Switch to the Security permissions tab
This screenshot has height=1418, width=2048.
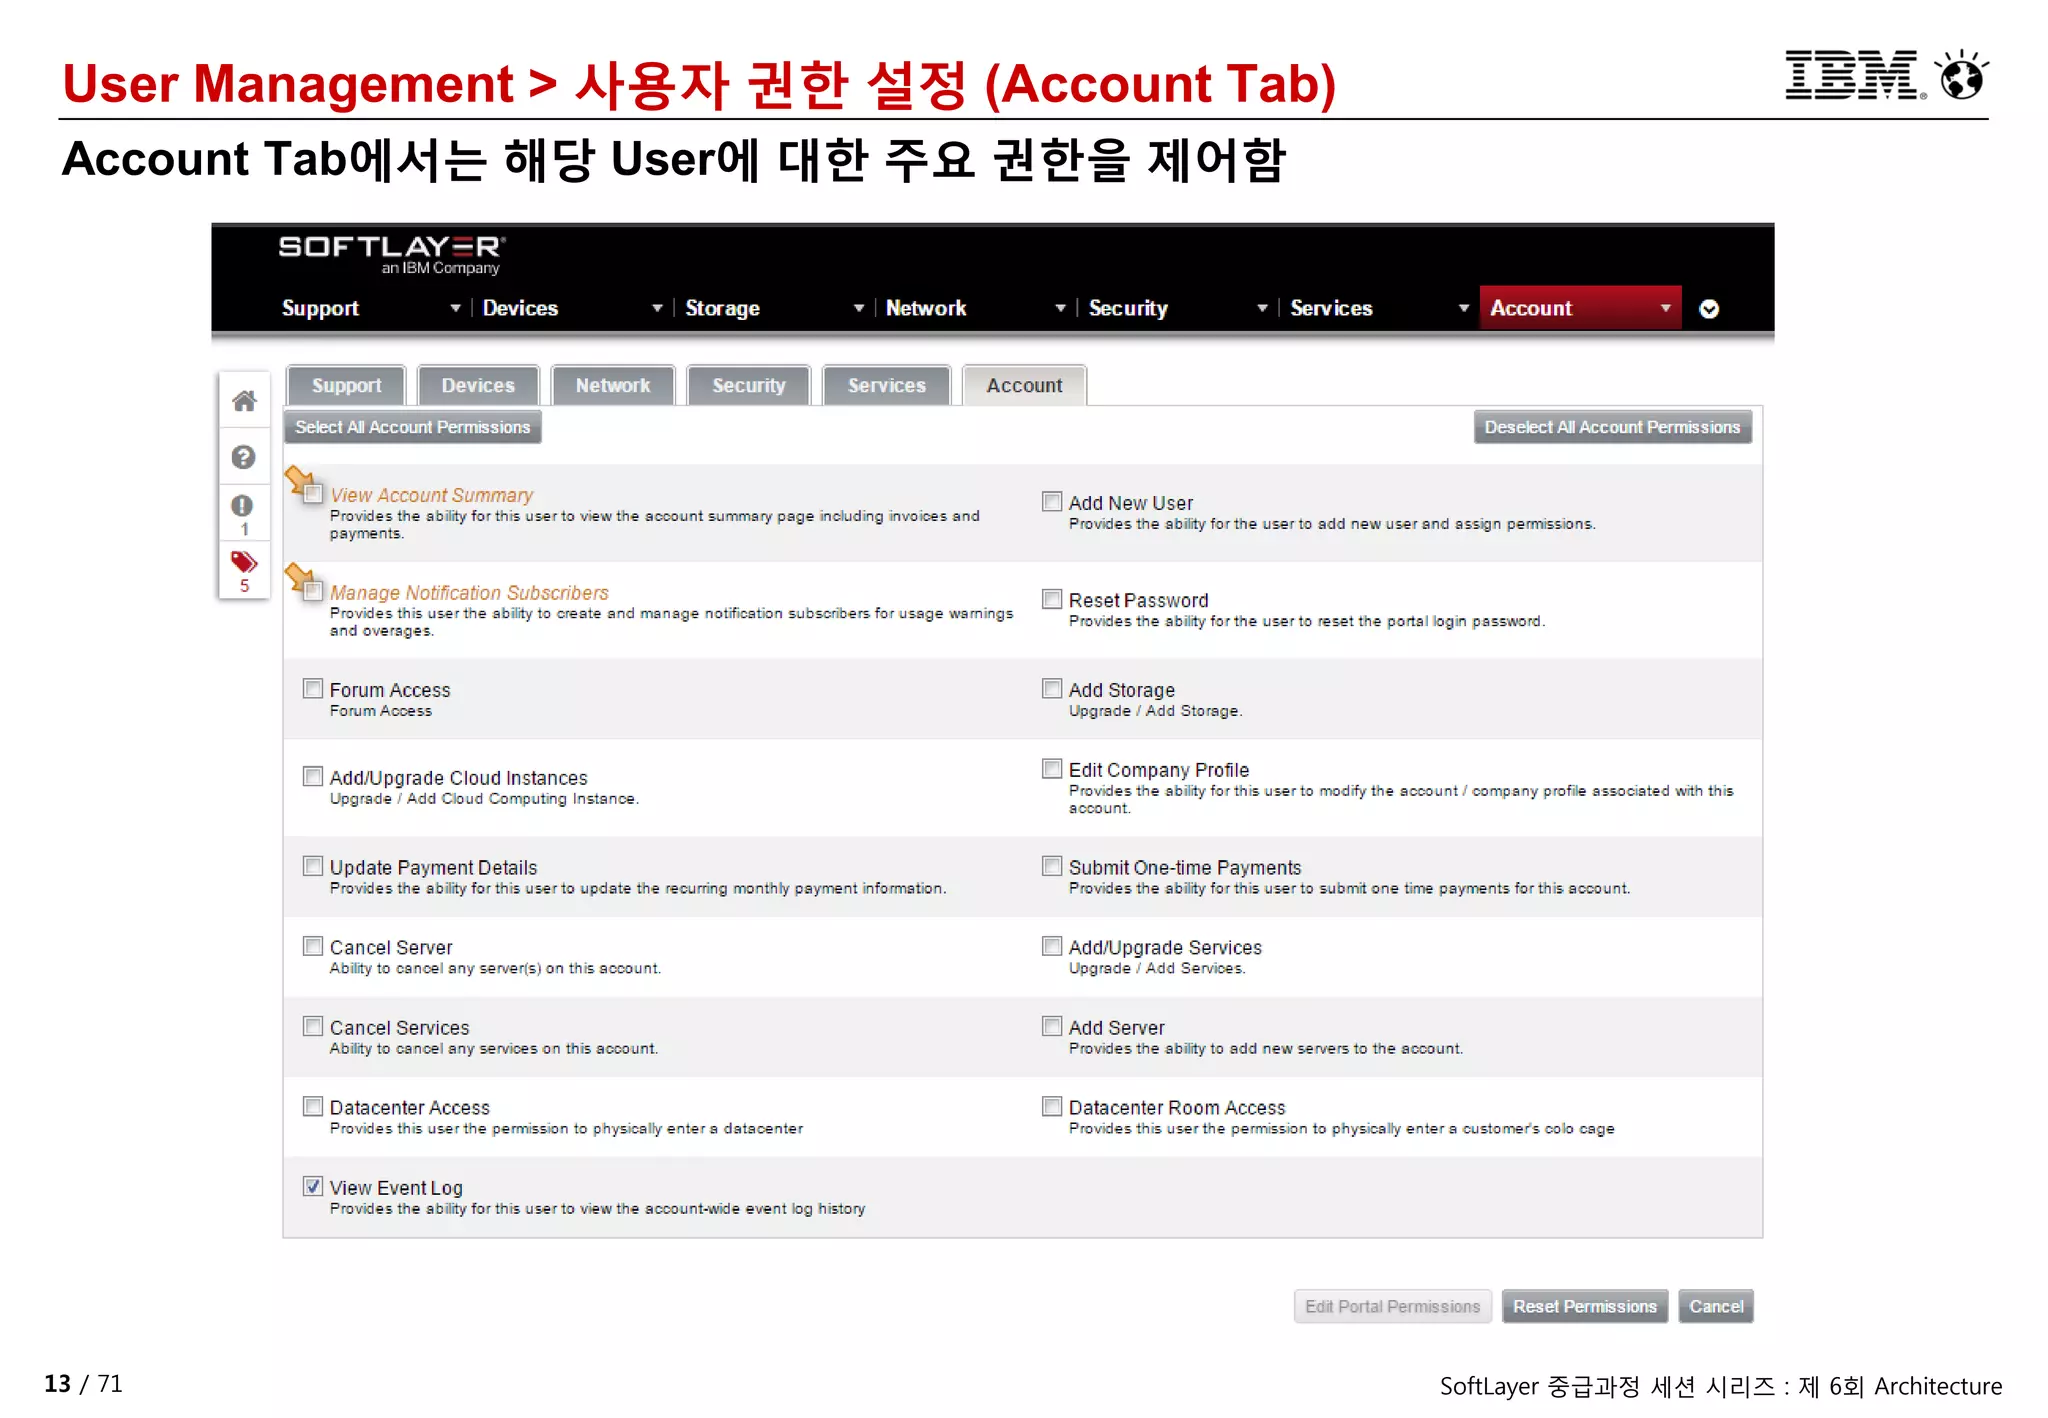[749, 385]
